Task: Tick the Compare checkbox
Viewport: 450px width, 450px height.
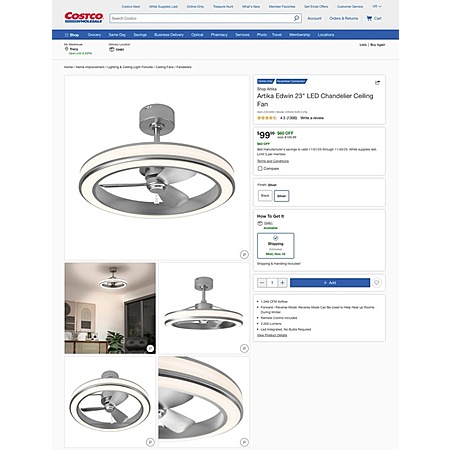Action: coord(260,169)
